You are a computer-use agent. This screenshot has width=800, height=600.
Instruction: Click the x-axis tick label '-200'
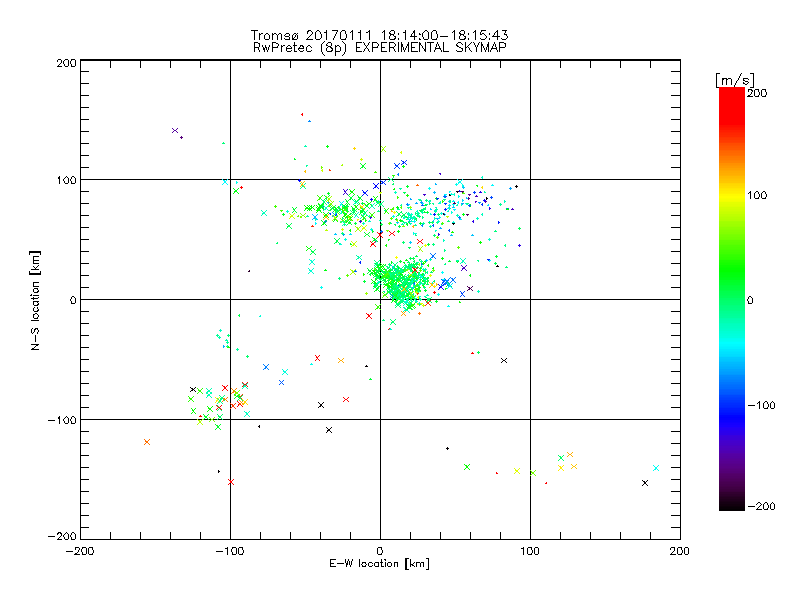click(80, 551)
